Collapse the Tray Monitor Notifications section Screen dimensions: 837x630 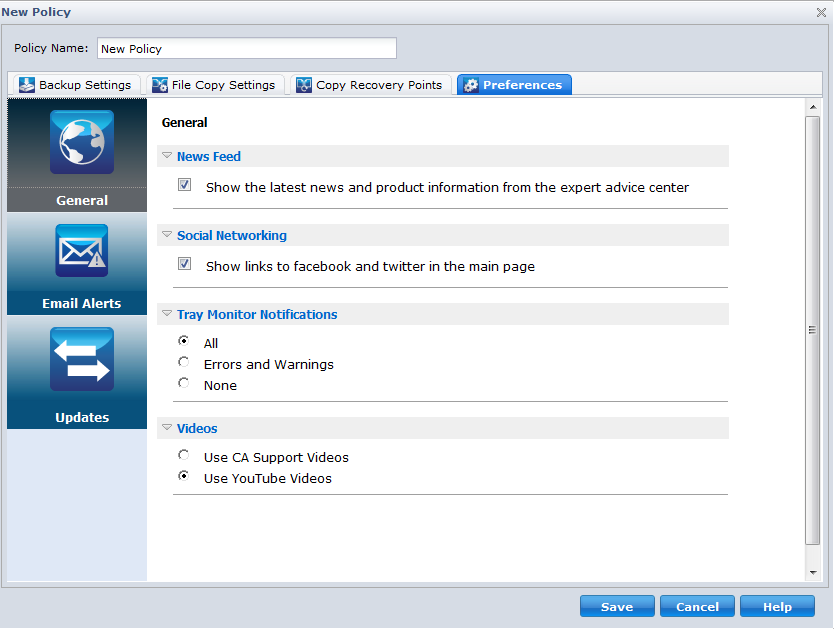[167, 314]
